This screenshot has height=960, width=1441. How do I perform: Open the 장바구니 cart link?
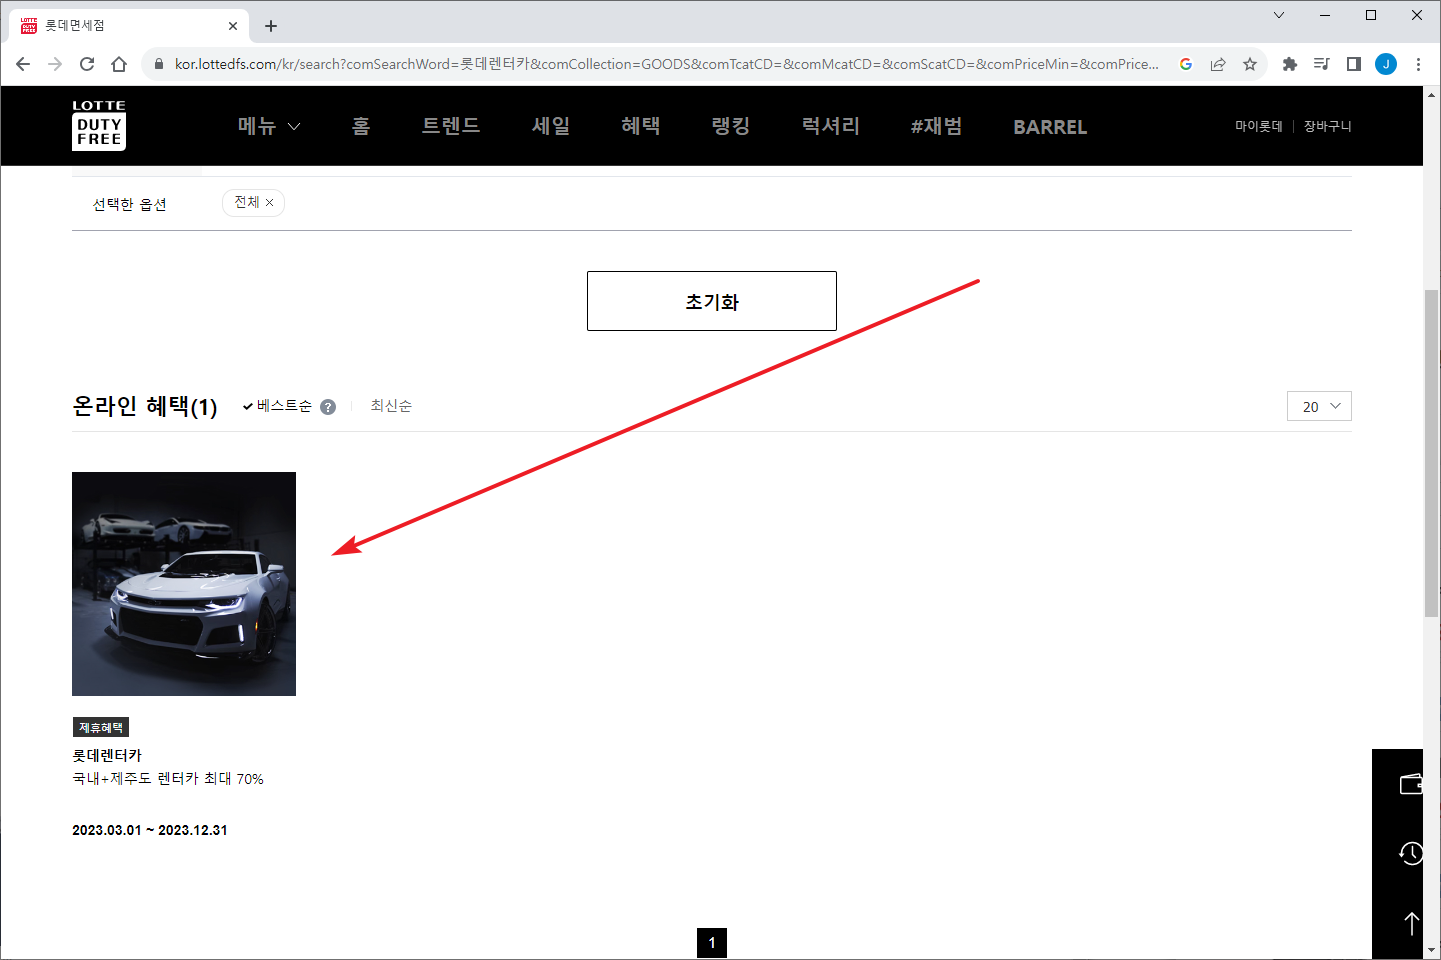pos(1328,126)
